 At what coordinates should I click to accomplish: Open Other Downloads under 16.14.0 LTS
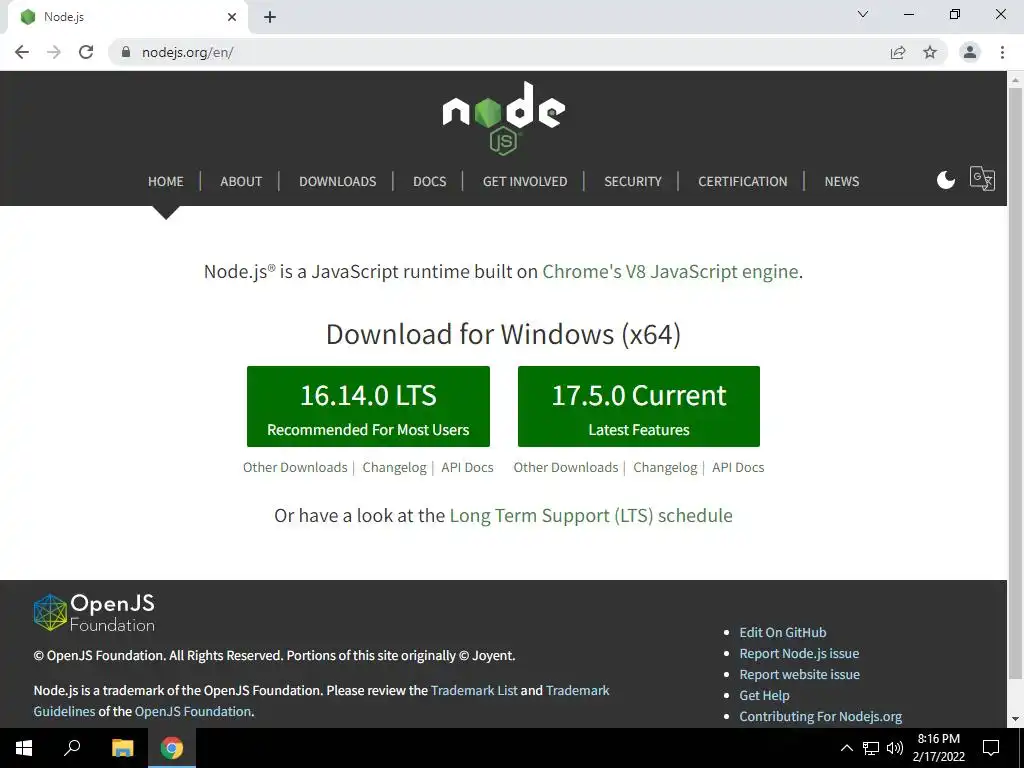click(x=295, y=468)
